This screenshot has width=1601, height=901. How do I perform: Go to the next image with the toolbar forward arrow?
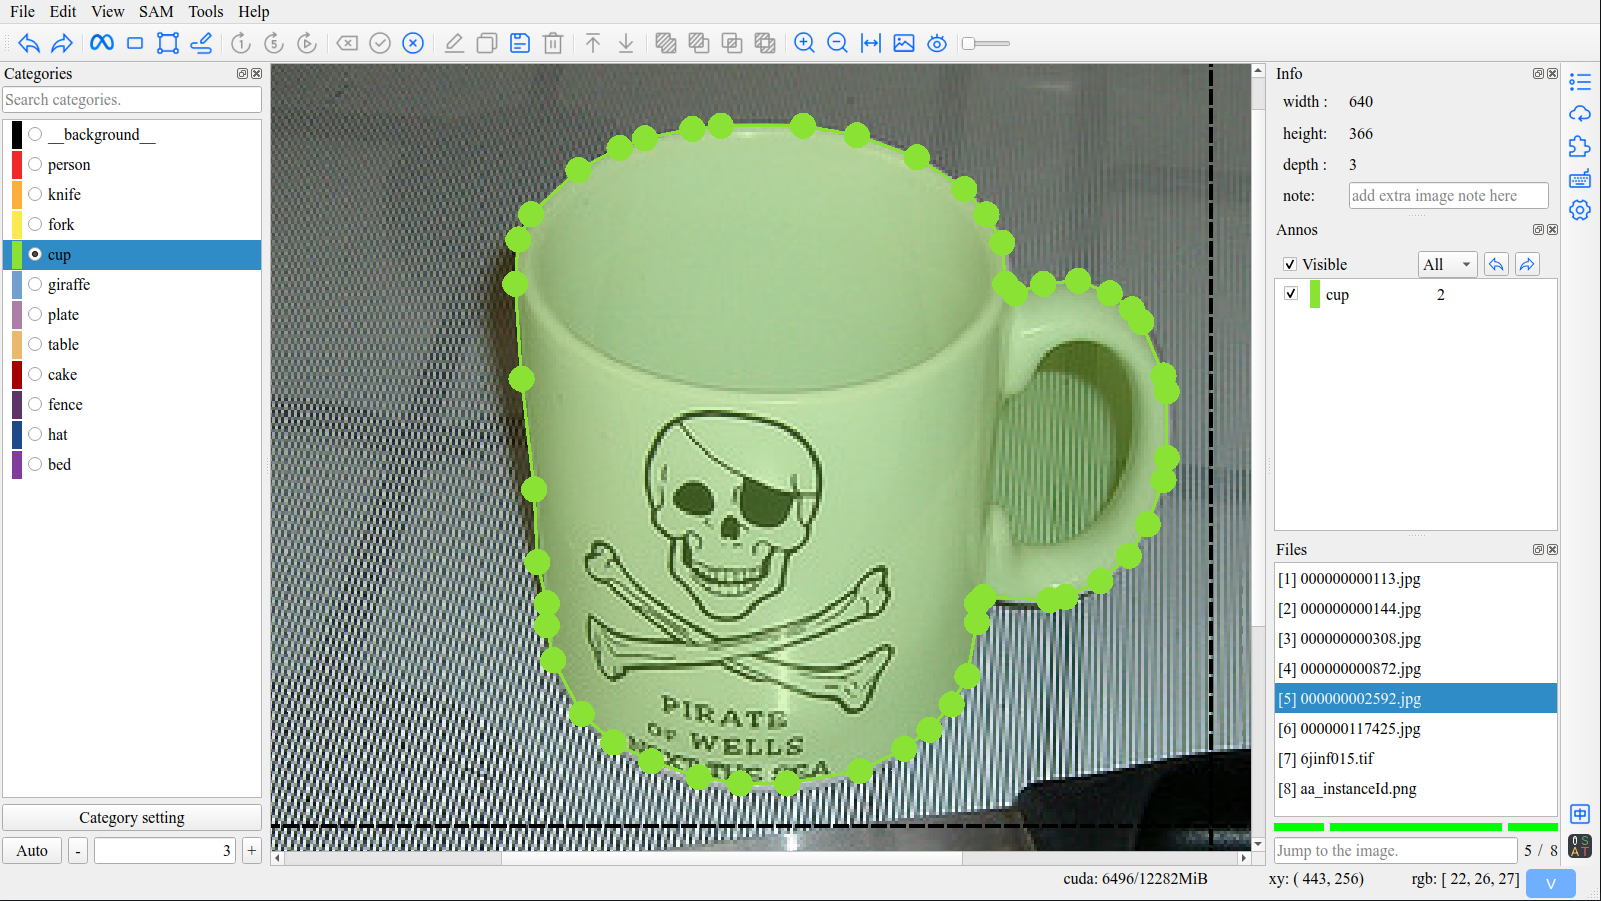tap(62, 43)
